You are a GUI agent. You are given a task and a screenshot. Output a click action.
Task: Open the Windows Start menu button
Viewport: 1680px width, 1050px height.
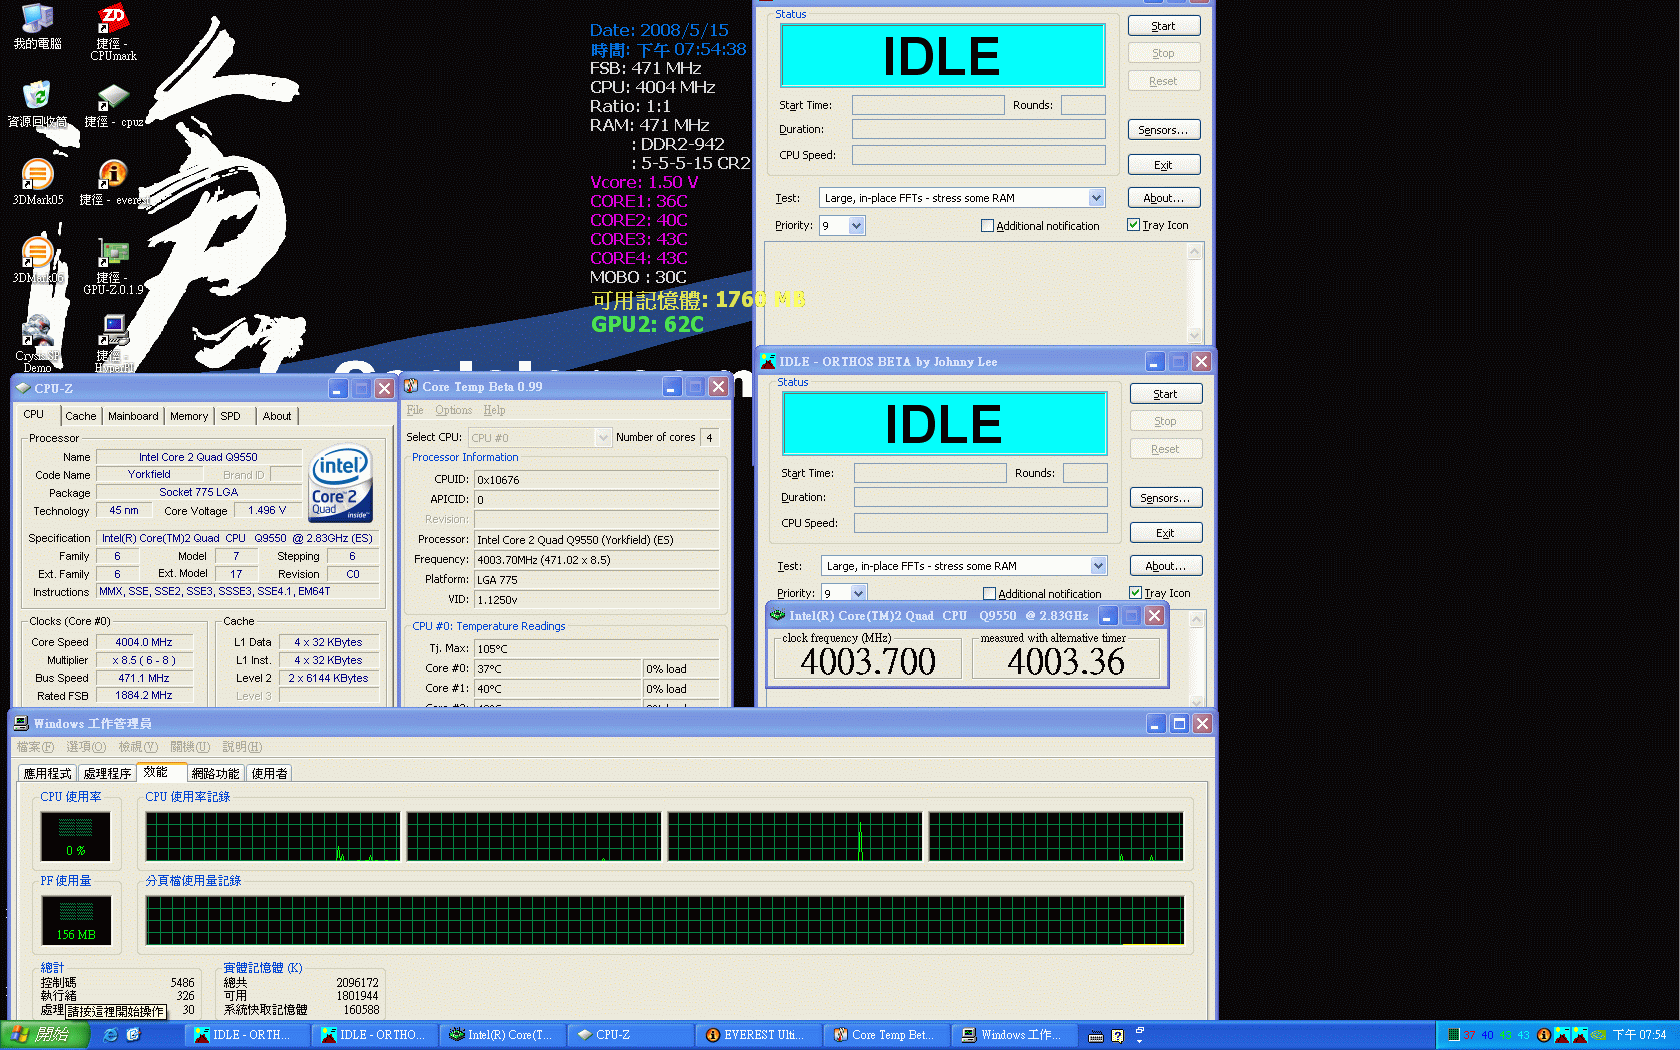(x=45, y=1035)
